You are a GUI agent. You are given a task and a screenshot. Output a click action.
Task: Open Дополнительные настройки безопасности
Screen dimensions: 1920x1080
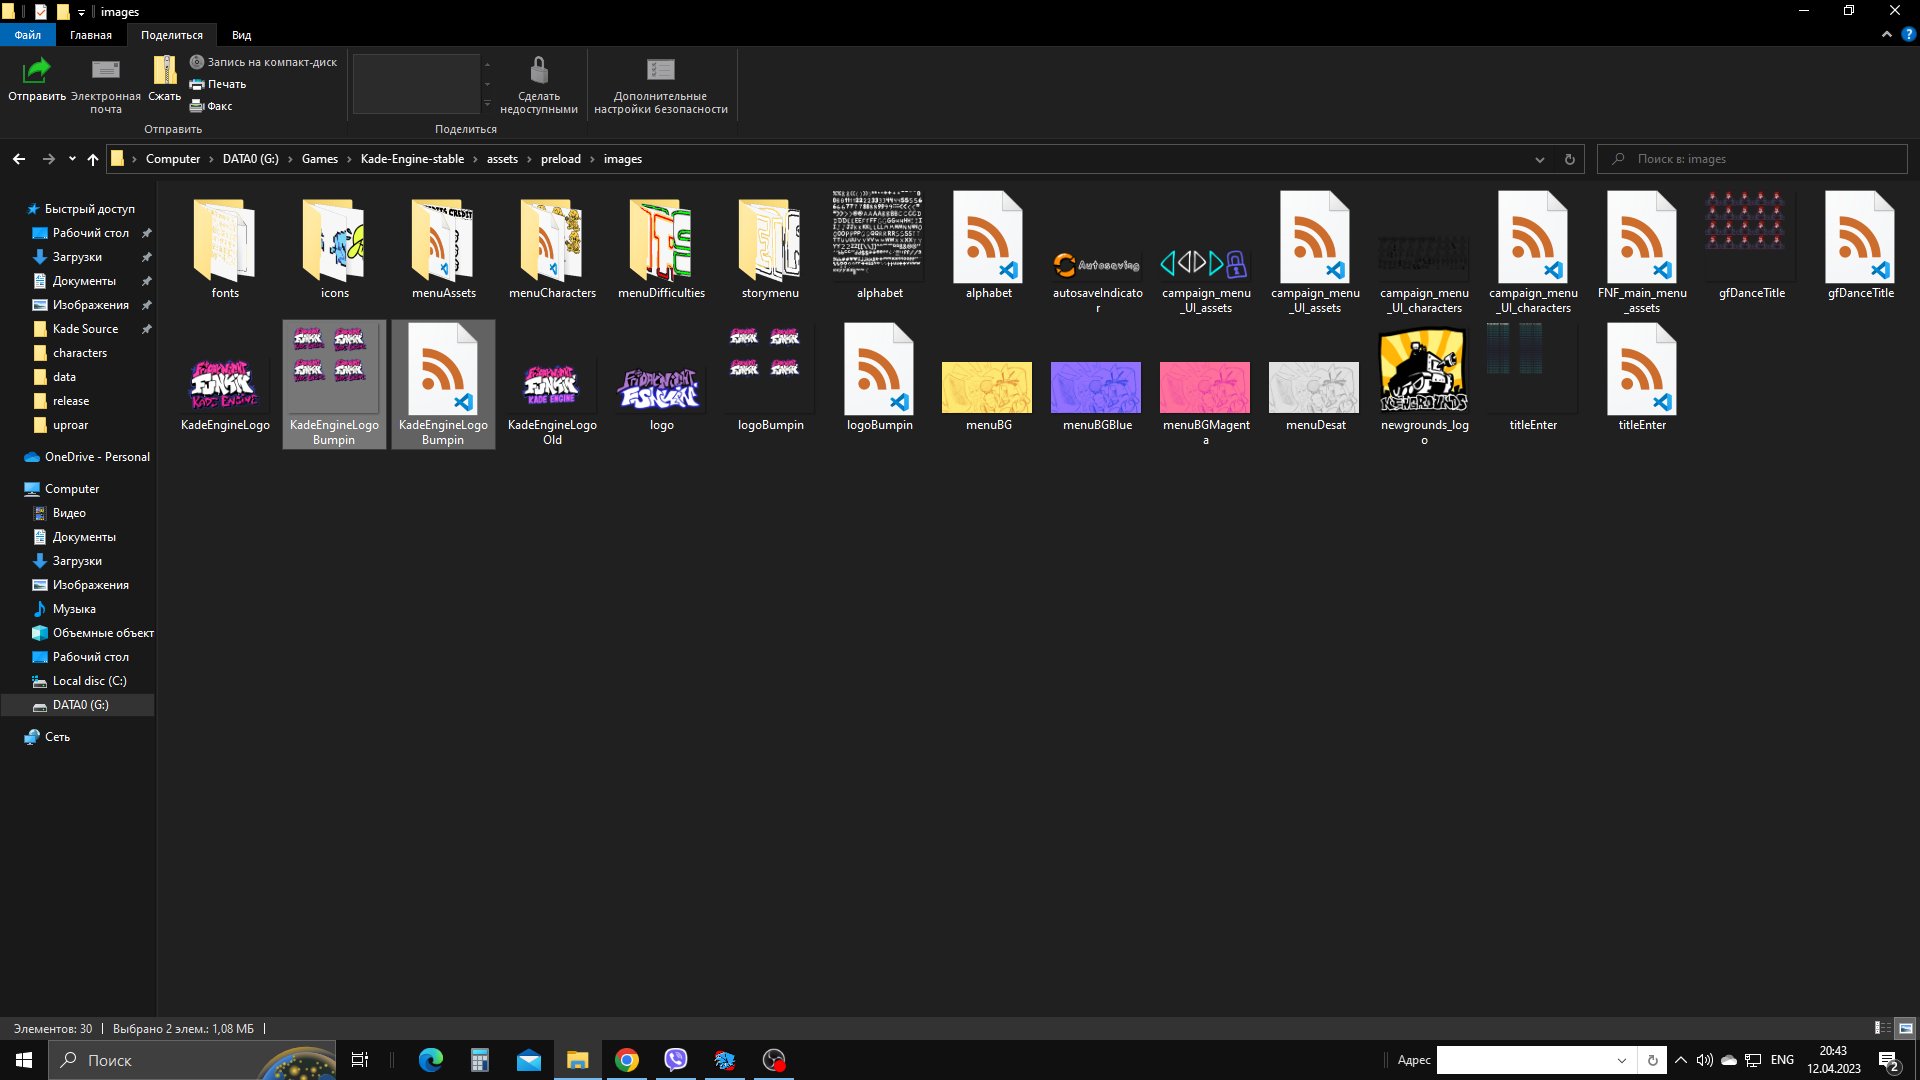click(660, 72)
